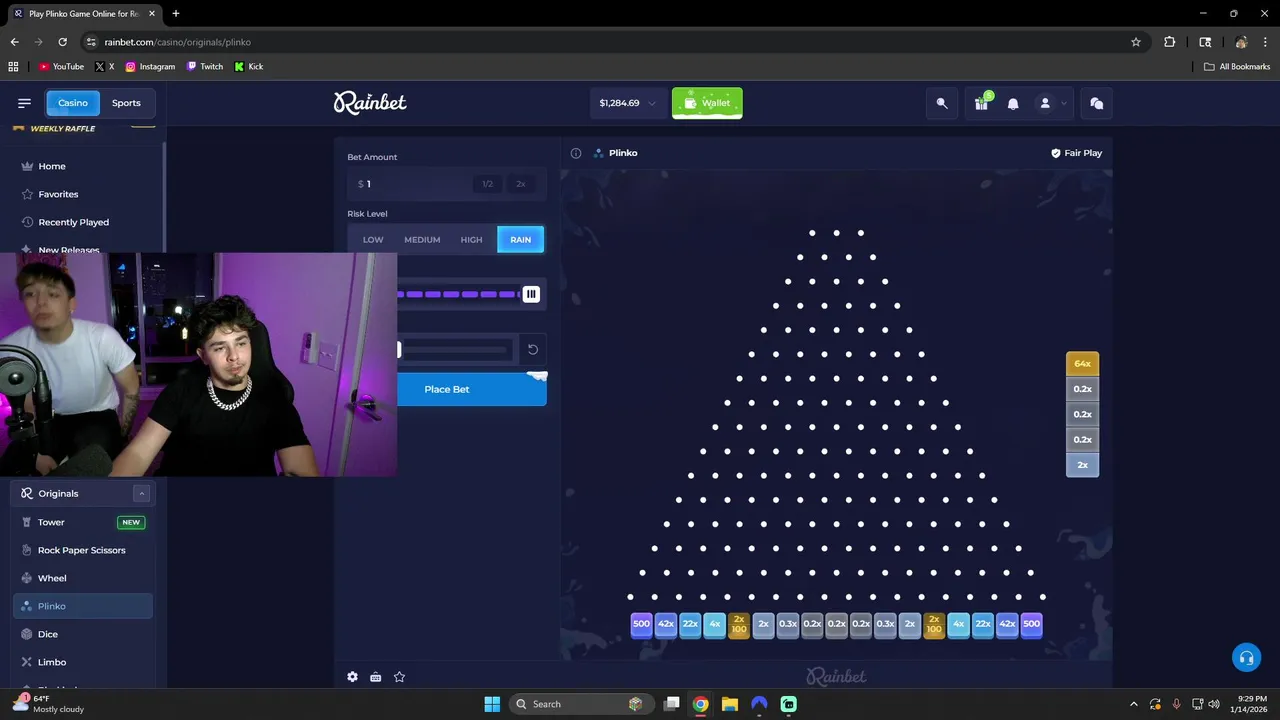Open the Wheel game
Image resolution: width=1280 pixels, height=720 pixels.
(82, 578)
